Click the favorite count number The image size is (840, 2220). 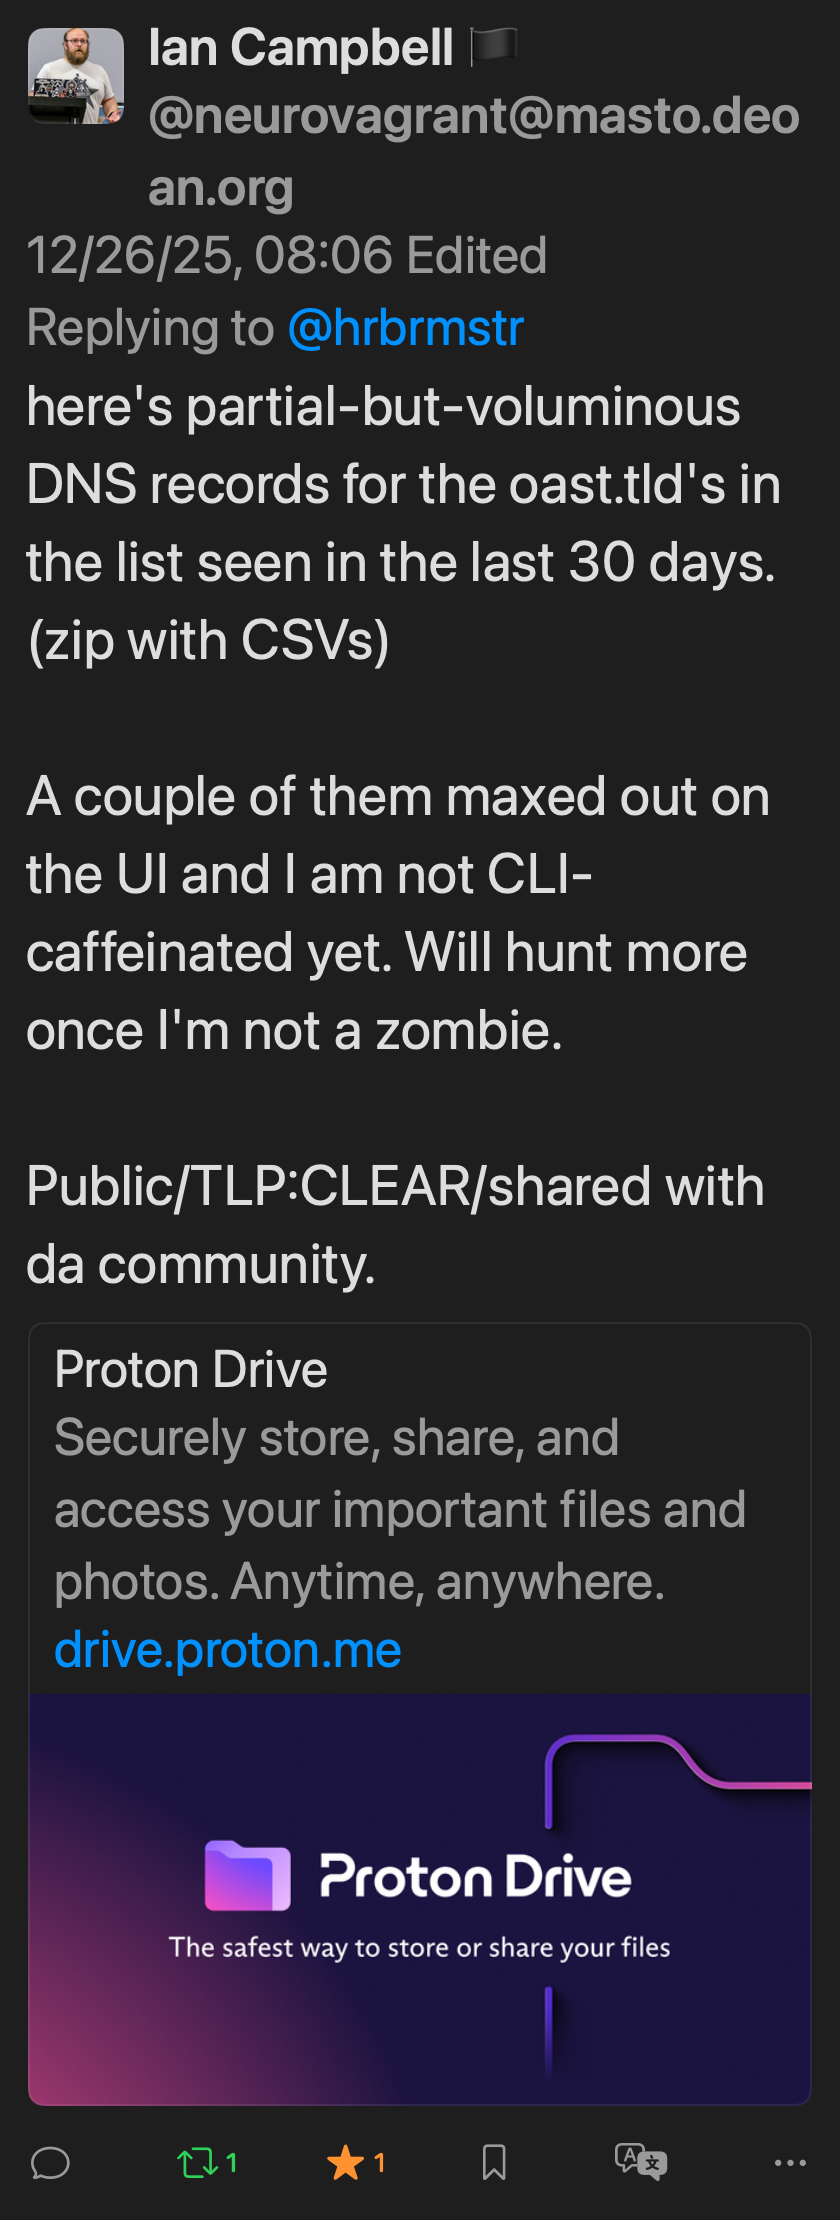click(380, 2163)
